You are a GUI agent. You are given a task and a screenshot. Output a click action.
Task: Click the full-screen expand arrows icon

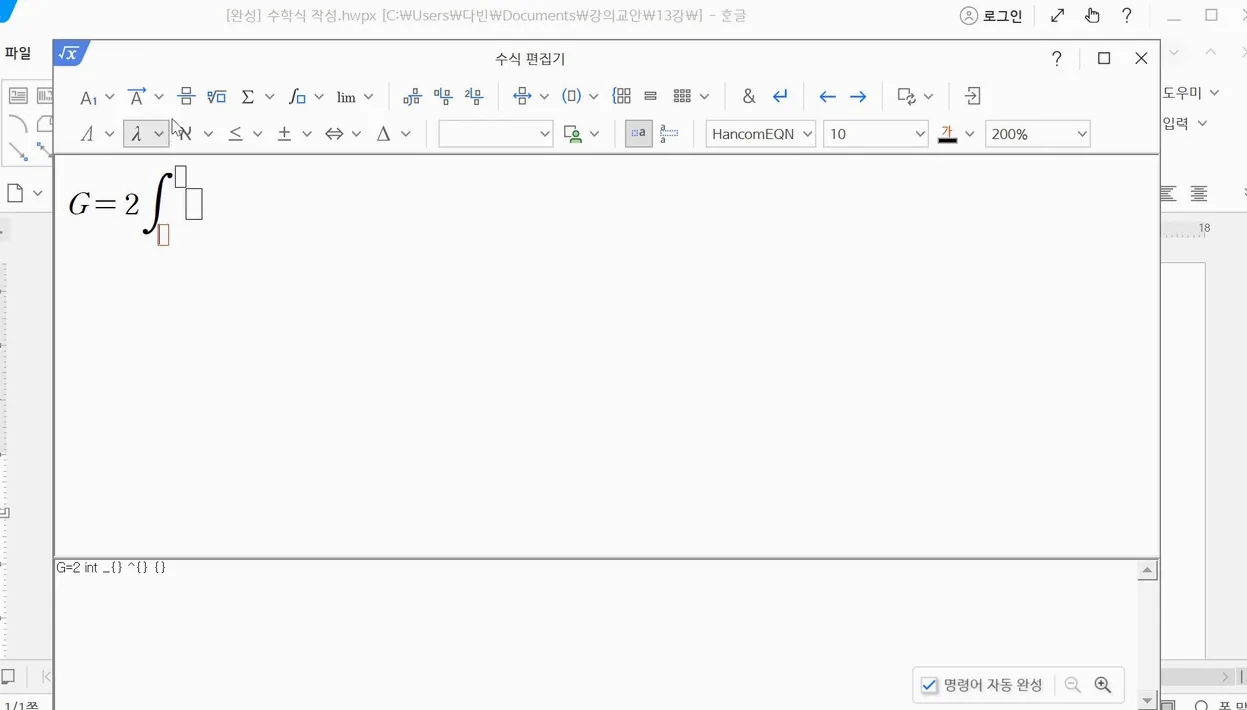coord(1057,16)
